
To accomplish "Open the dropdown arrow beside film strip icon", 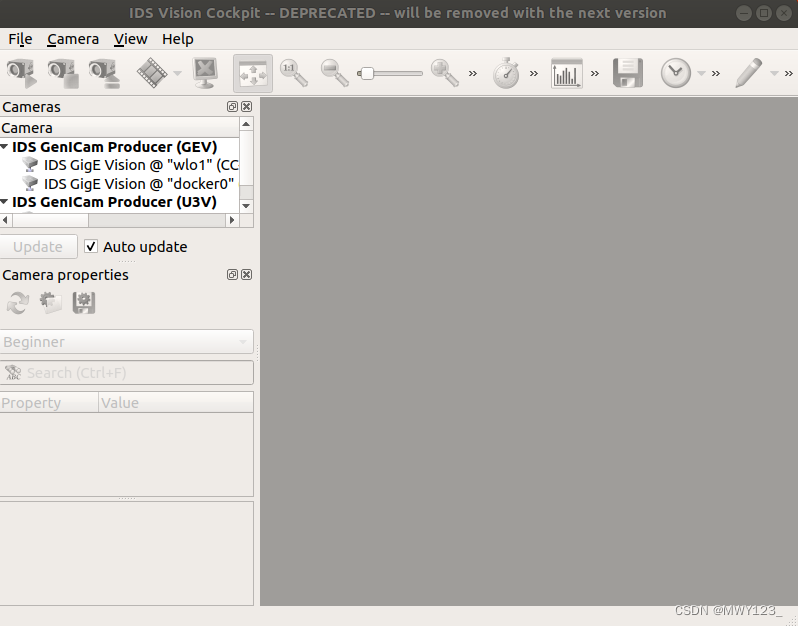I will pos(177,73).
